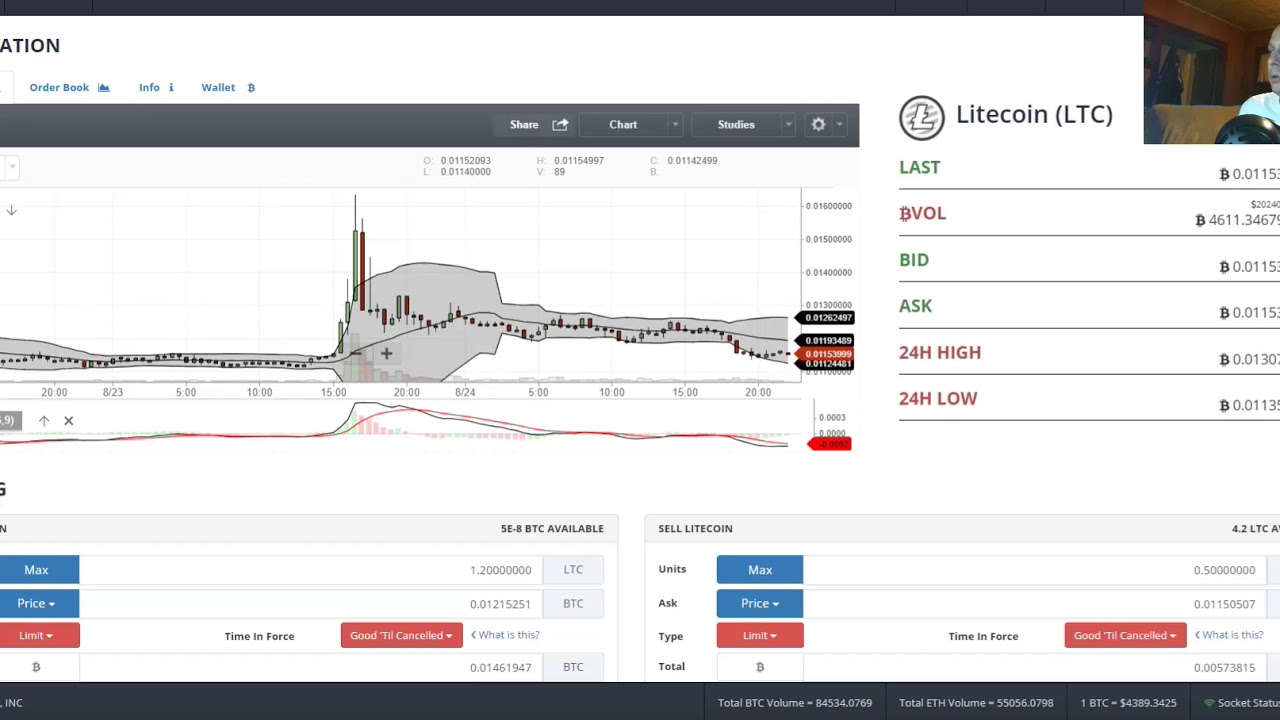Viewport: 1280px width, 720px height.
Task: Click the 8/23 date label on chart axis
Action: pos(113,392)
